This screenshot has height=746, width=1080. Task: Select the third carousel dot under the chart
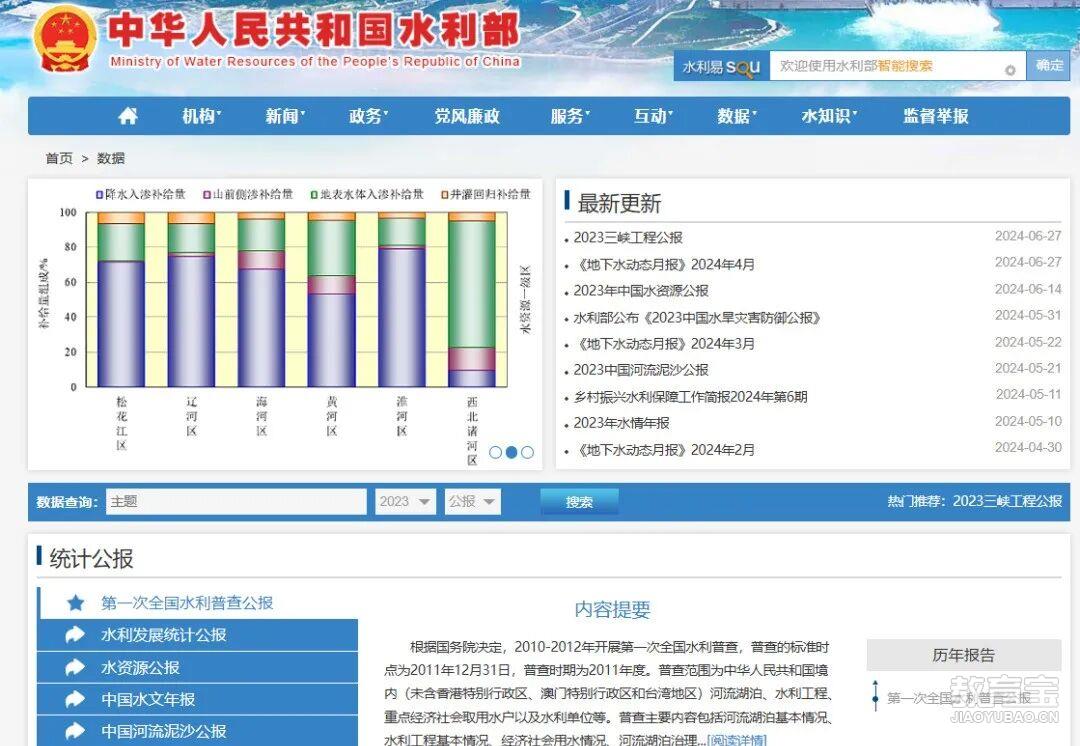pos(527,452)
